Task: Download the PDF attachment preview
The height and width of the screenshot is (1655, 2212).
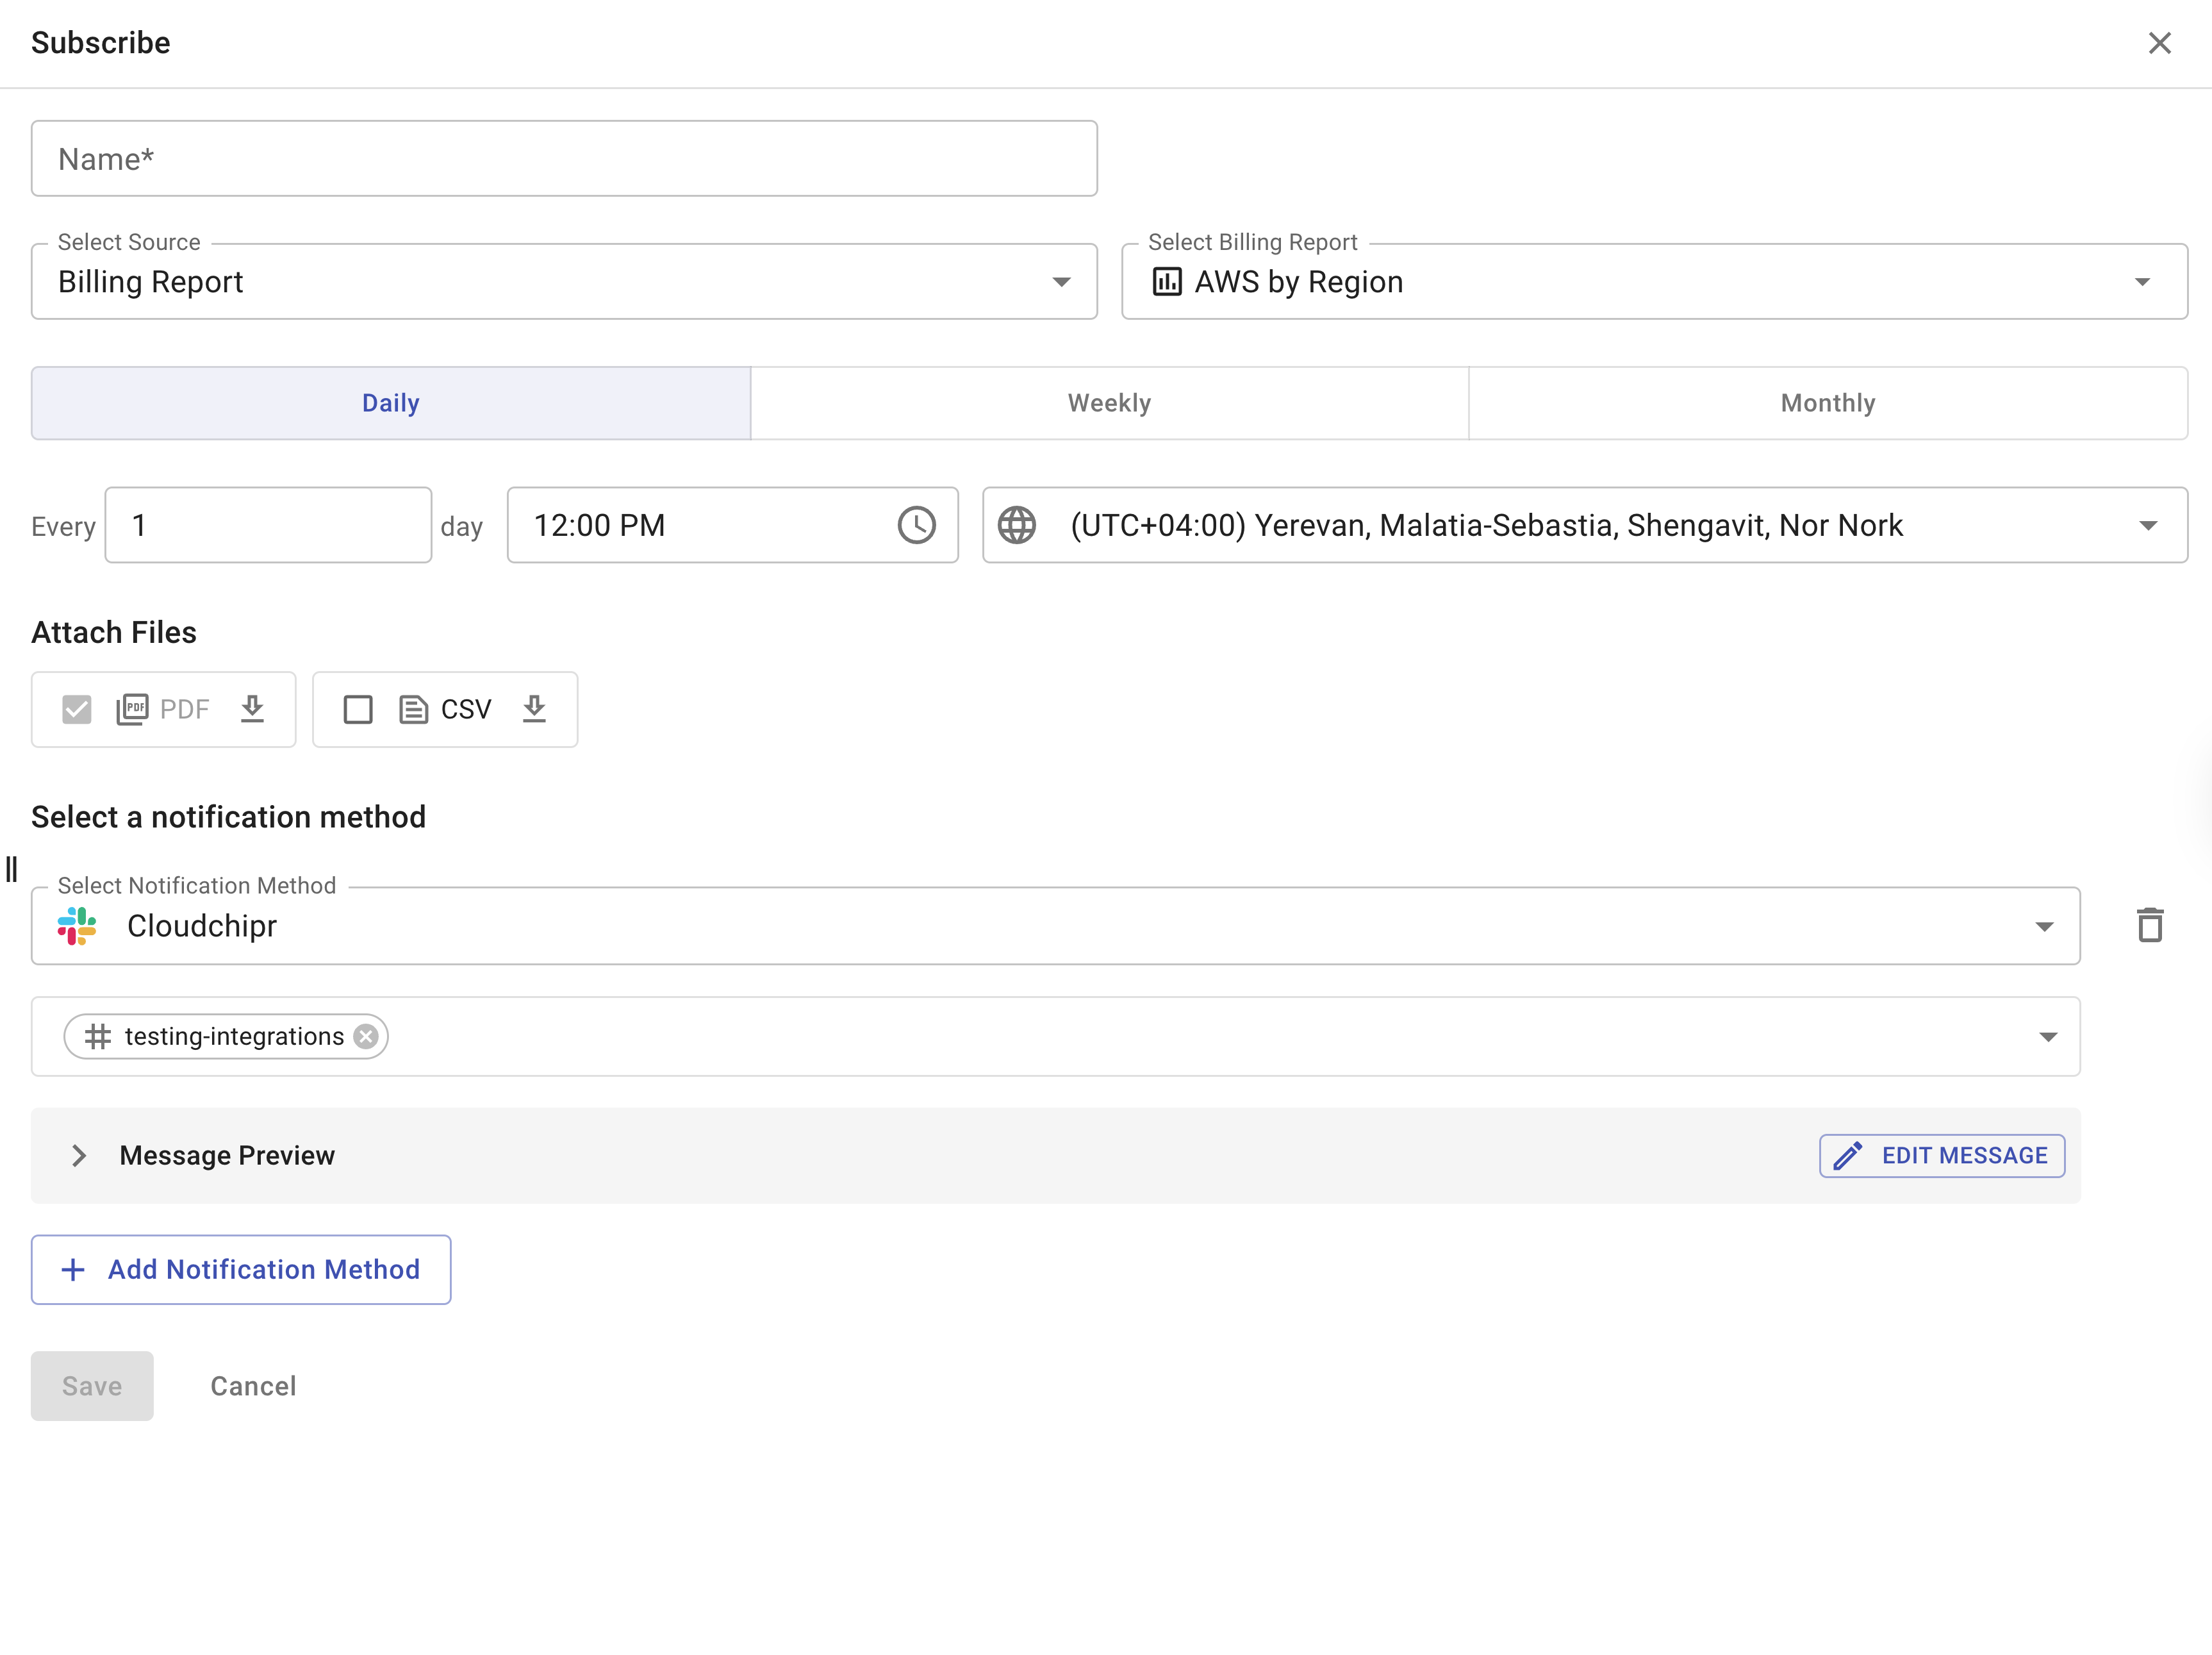Action: coord(253,709)
